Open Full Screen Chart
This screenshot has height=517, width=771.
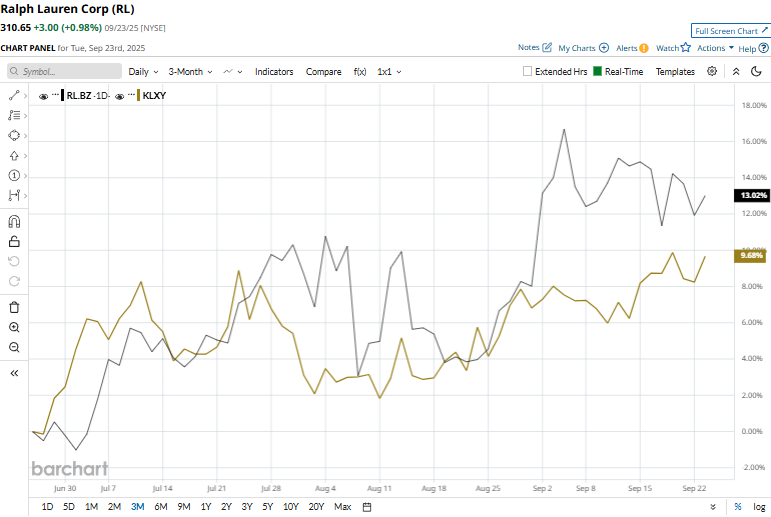tap(731, 30)
